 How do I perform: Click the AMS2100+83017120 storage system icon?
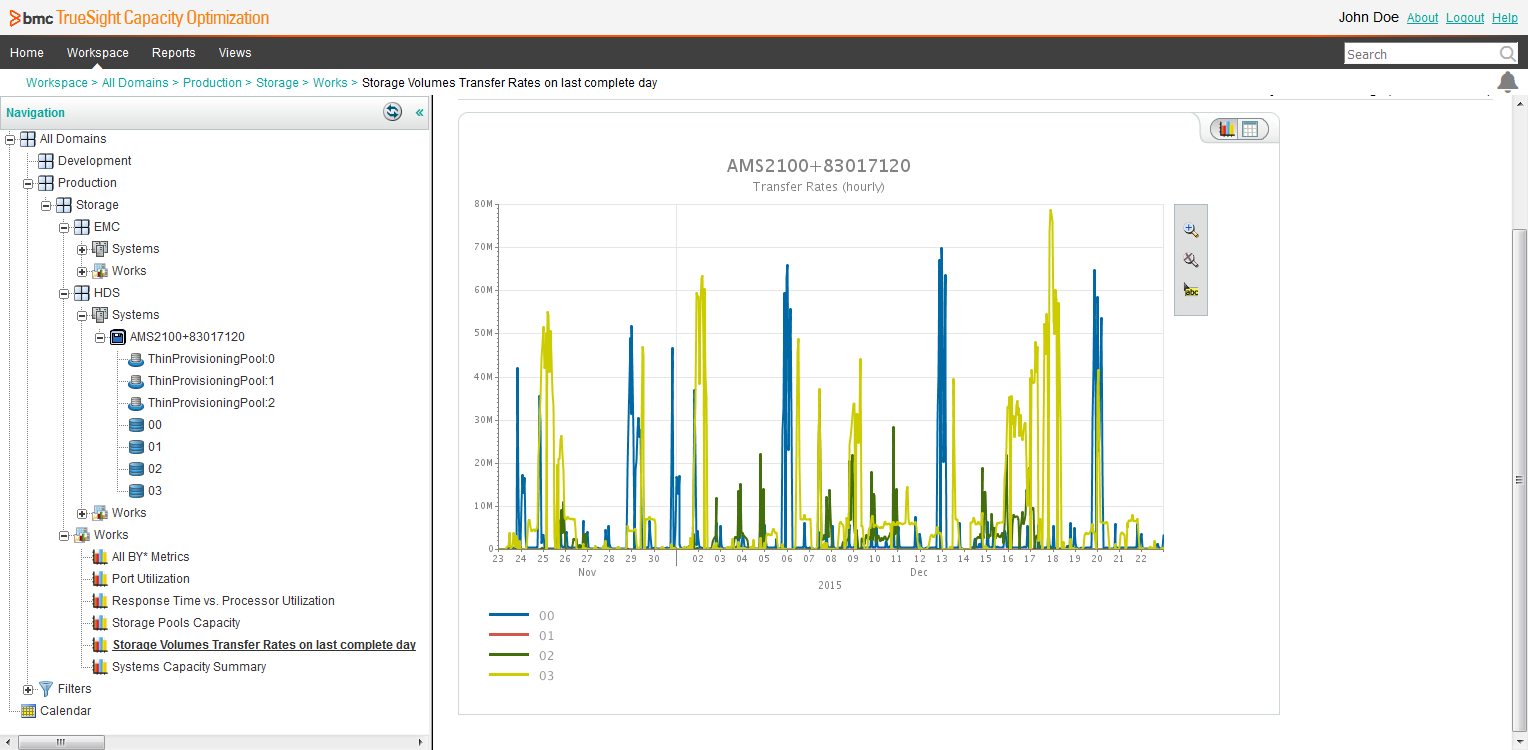click(x=118, y=337)
